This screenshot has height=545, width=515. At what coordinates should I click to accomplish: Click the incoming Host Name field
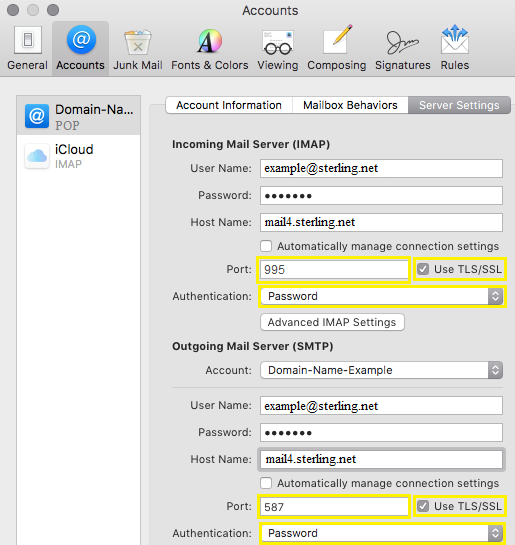point(381,222)
